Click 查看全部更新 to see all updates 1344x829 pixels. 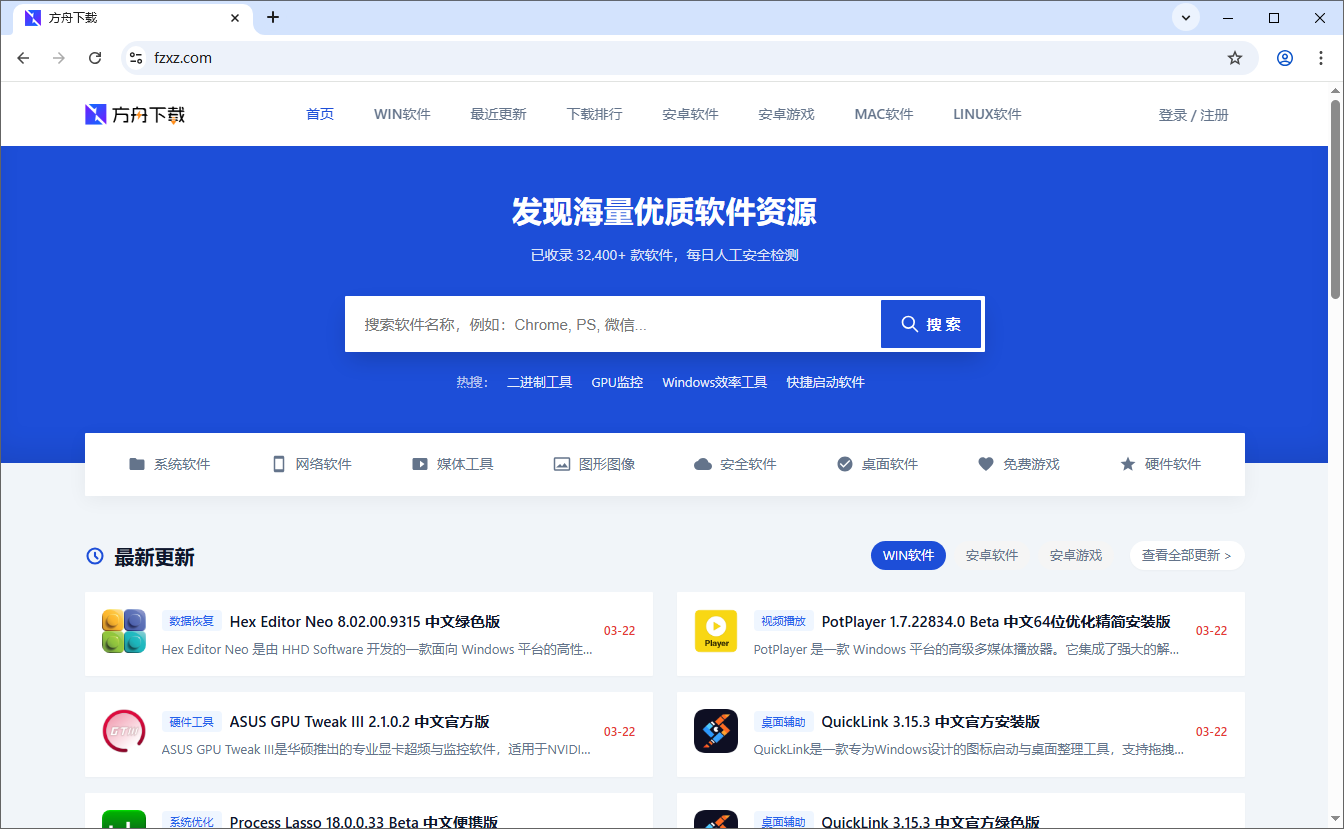click(1187, 555)
